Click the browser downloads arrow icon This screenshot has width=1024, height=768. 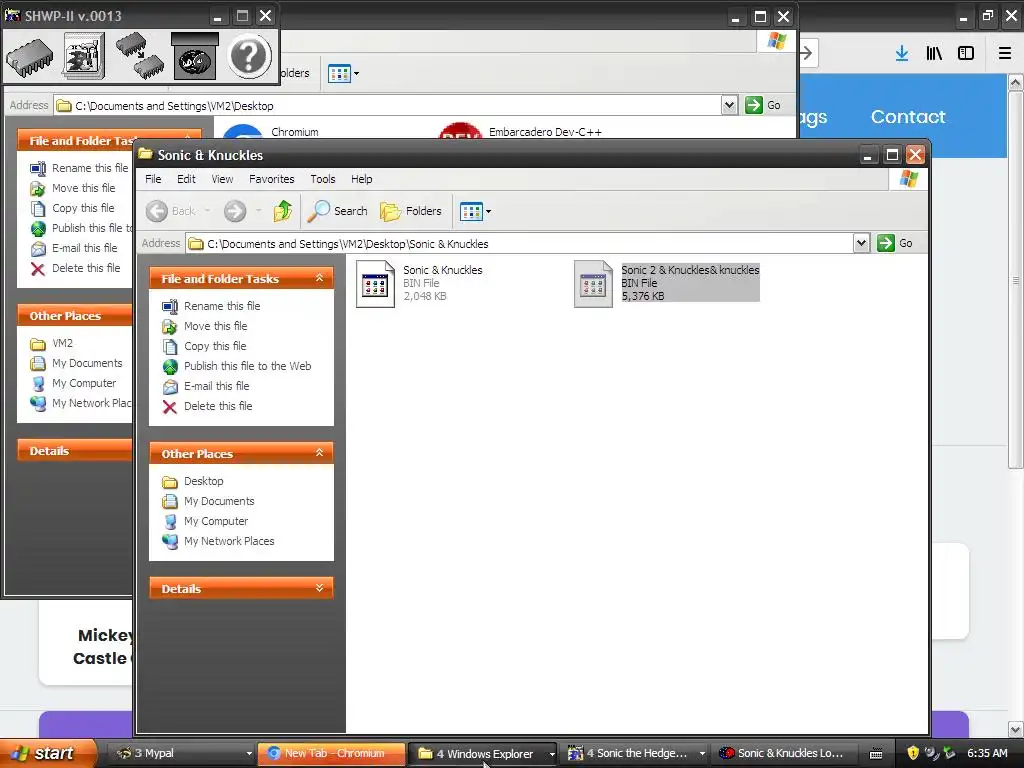902,54
